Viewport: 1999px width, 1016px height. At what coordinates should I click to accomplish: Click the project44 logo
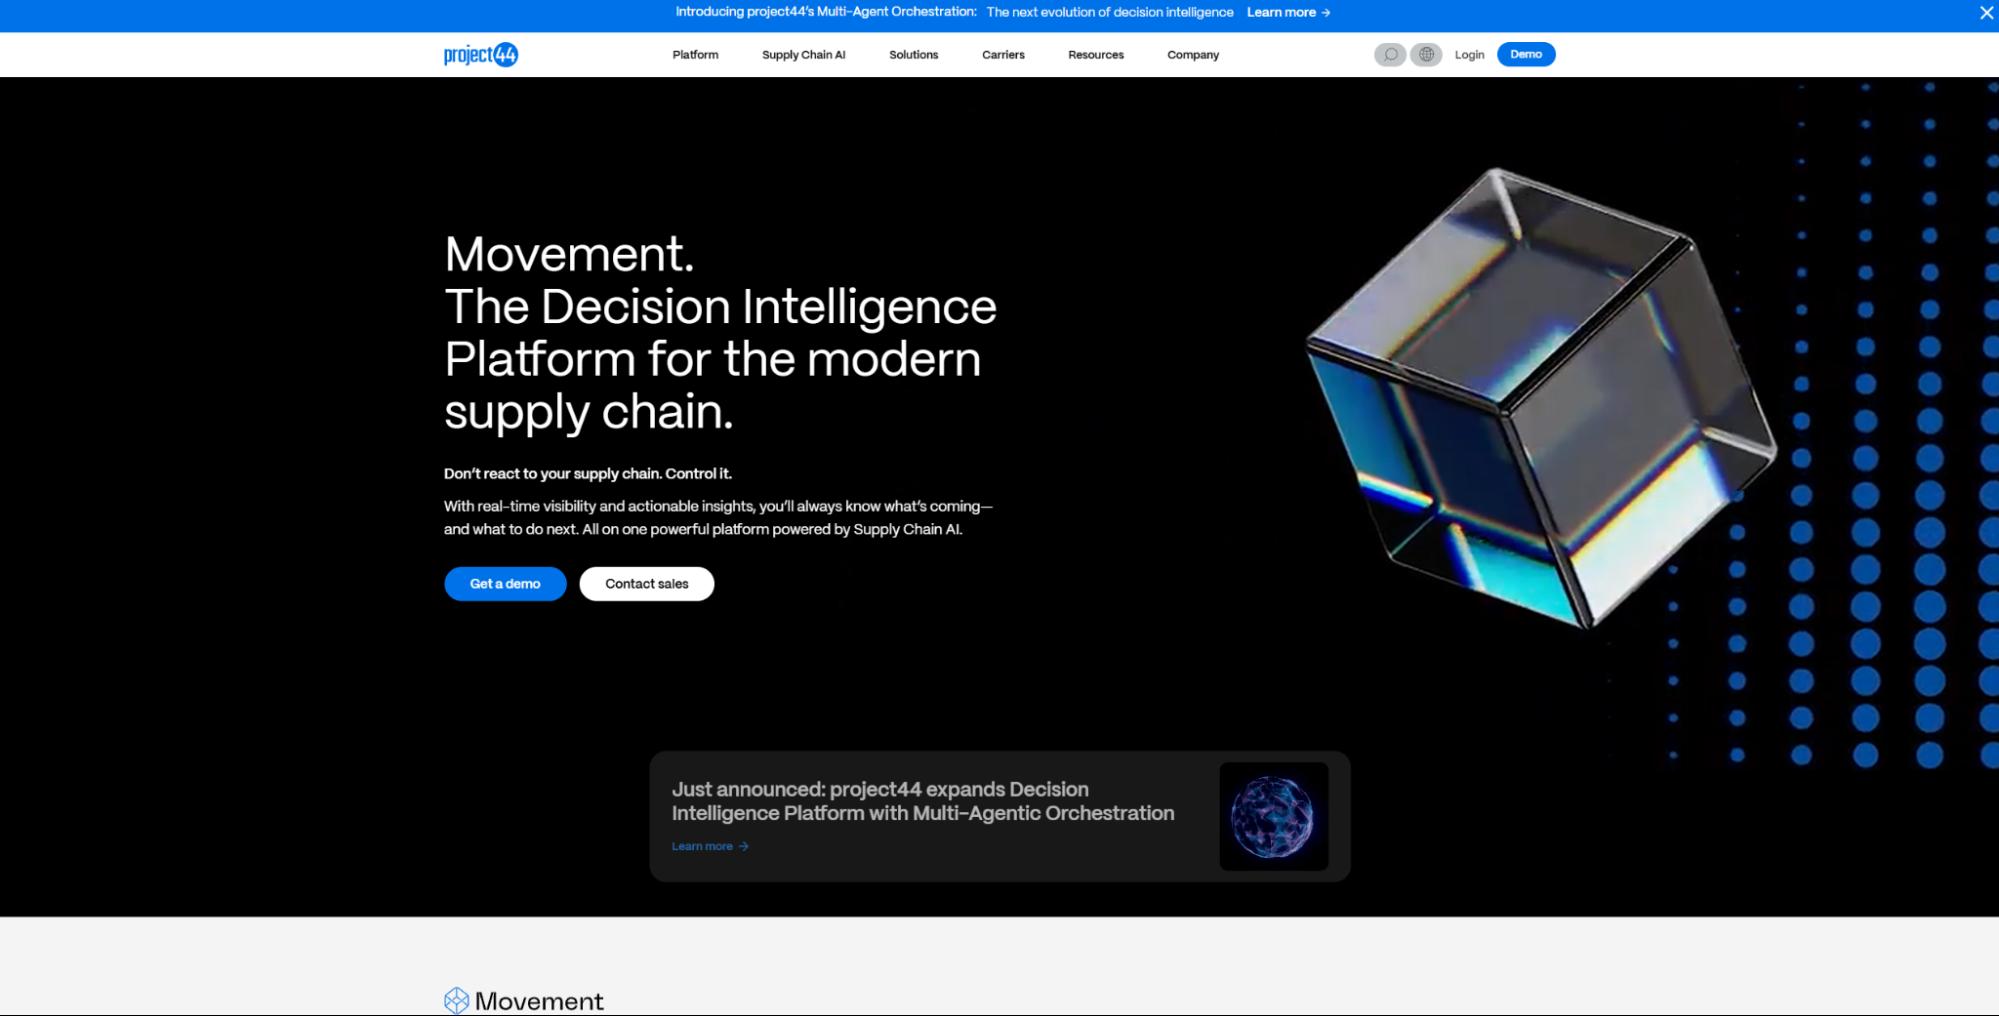pos(481,54)
